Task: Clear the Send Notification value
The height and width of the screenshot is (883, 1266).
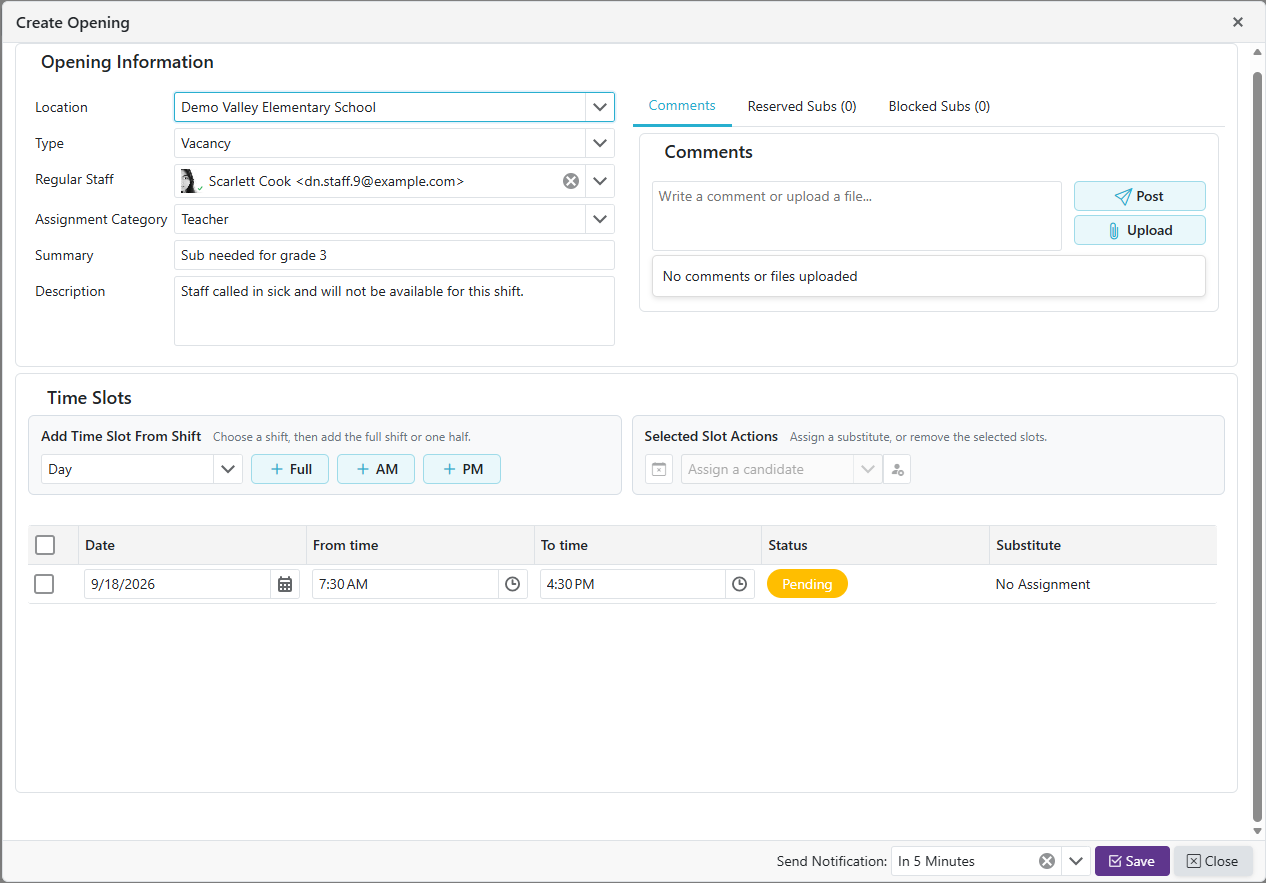Action: coord(1046,861)
